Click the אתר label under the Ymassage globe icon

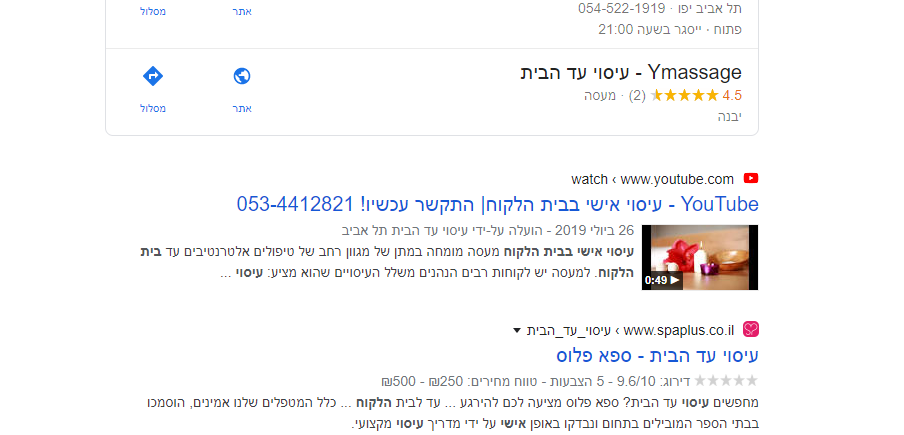[x=242, y=108]
